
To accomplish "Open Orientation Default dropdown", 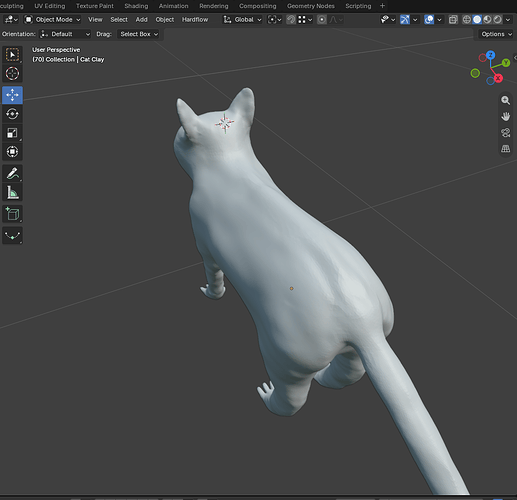I will [x=65, y=34].
